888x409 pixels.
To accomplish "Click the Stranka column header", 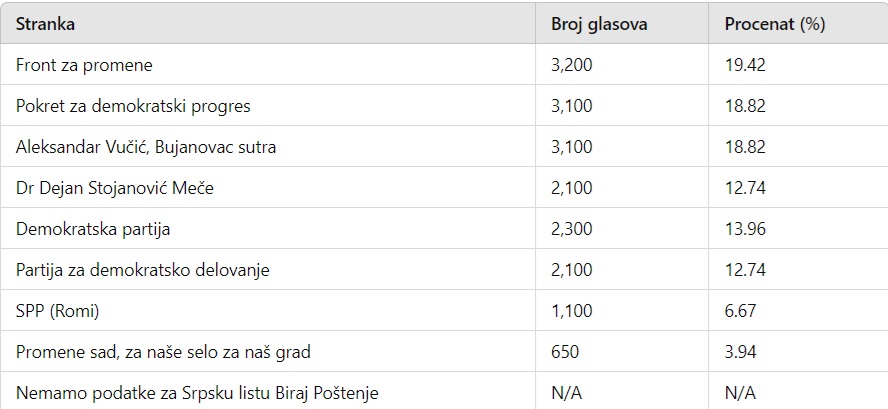I will click(x=45, y=23).
